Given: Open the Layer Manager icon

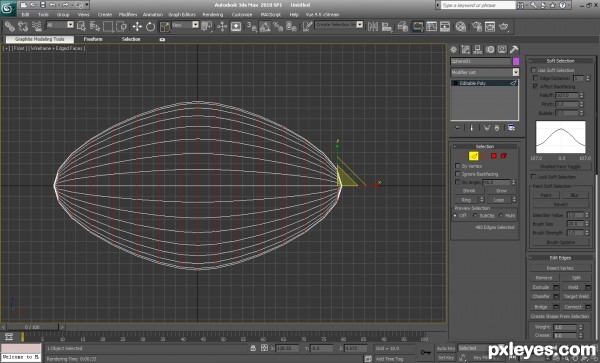Looking at the screenshot, I should (x=402, y=26).
